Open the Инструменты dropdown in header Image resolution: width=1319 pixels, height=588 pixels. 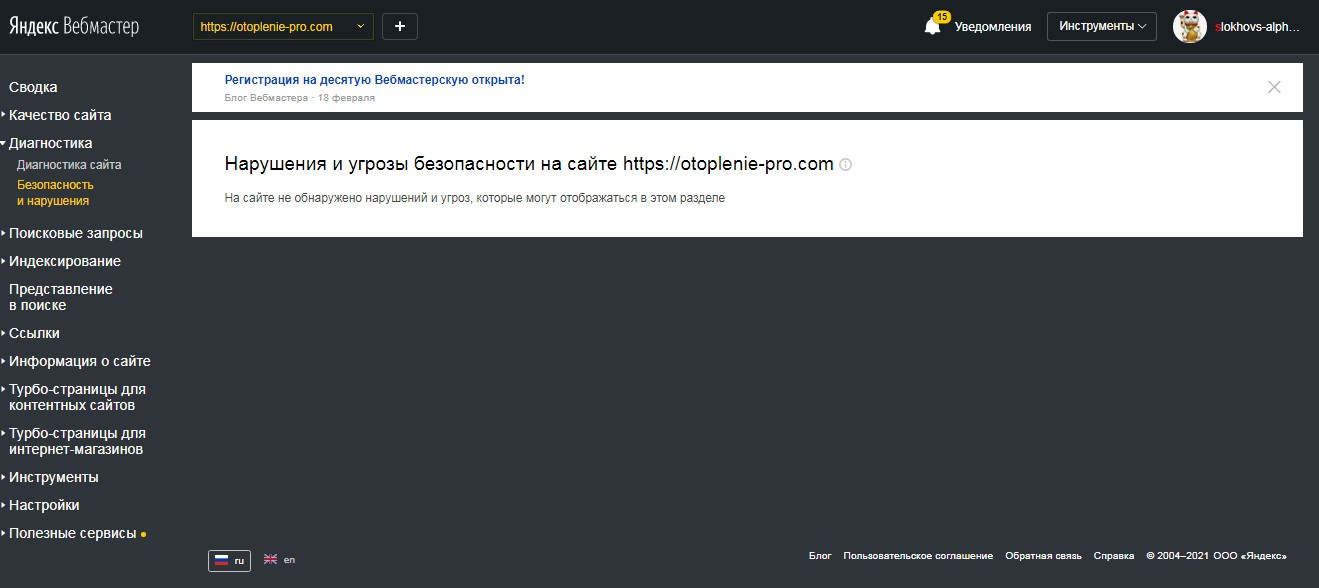point(1101,27)
